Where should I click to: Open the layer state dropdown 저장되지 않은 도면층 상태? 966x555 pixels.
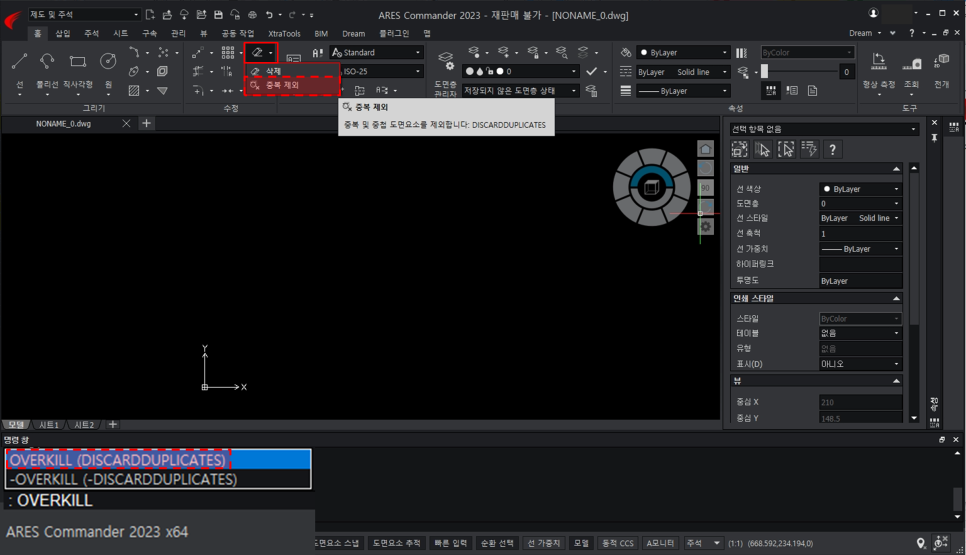tap(521, 91)
